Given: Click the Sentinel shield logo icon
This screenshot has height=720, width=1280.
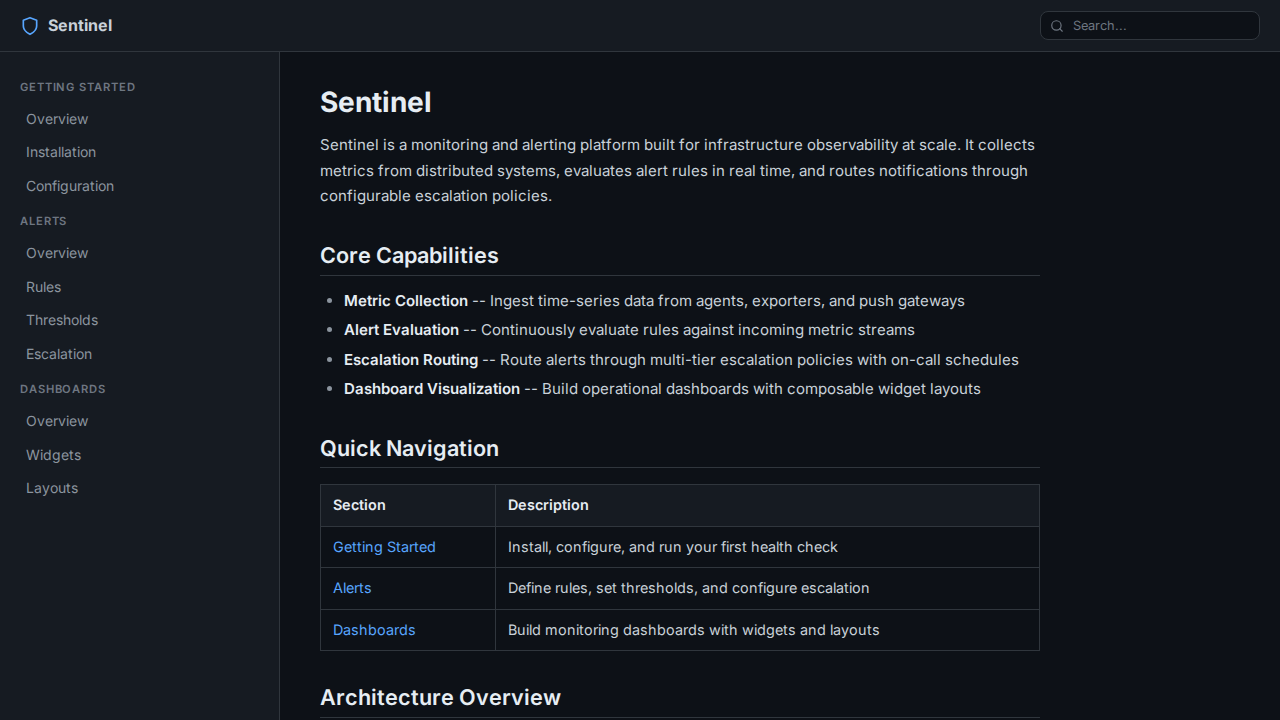Looking at the screenshot, I should click(30, 26).
